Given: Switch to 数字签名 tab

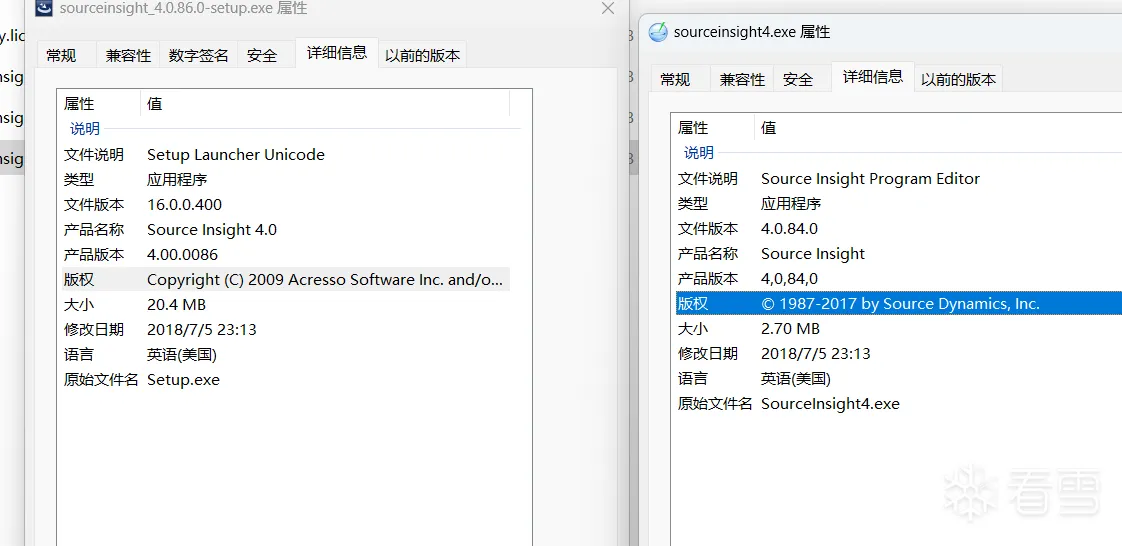Looking at the screenshot, I should 198,55.
